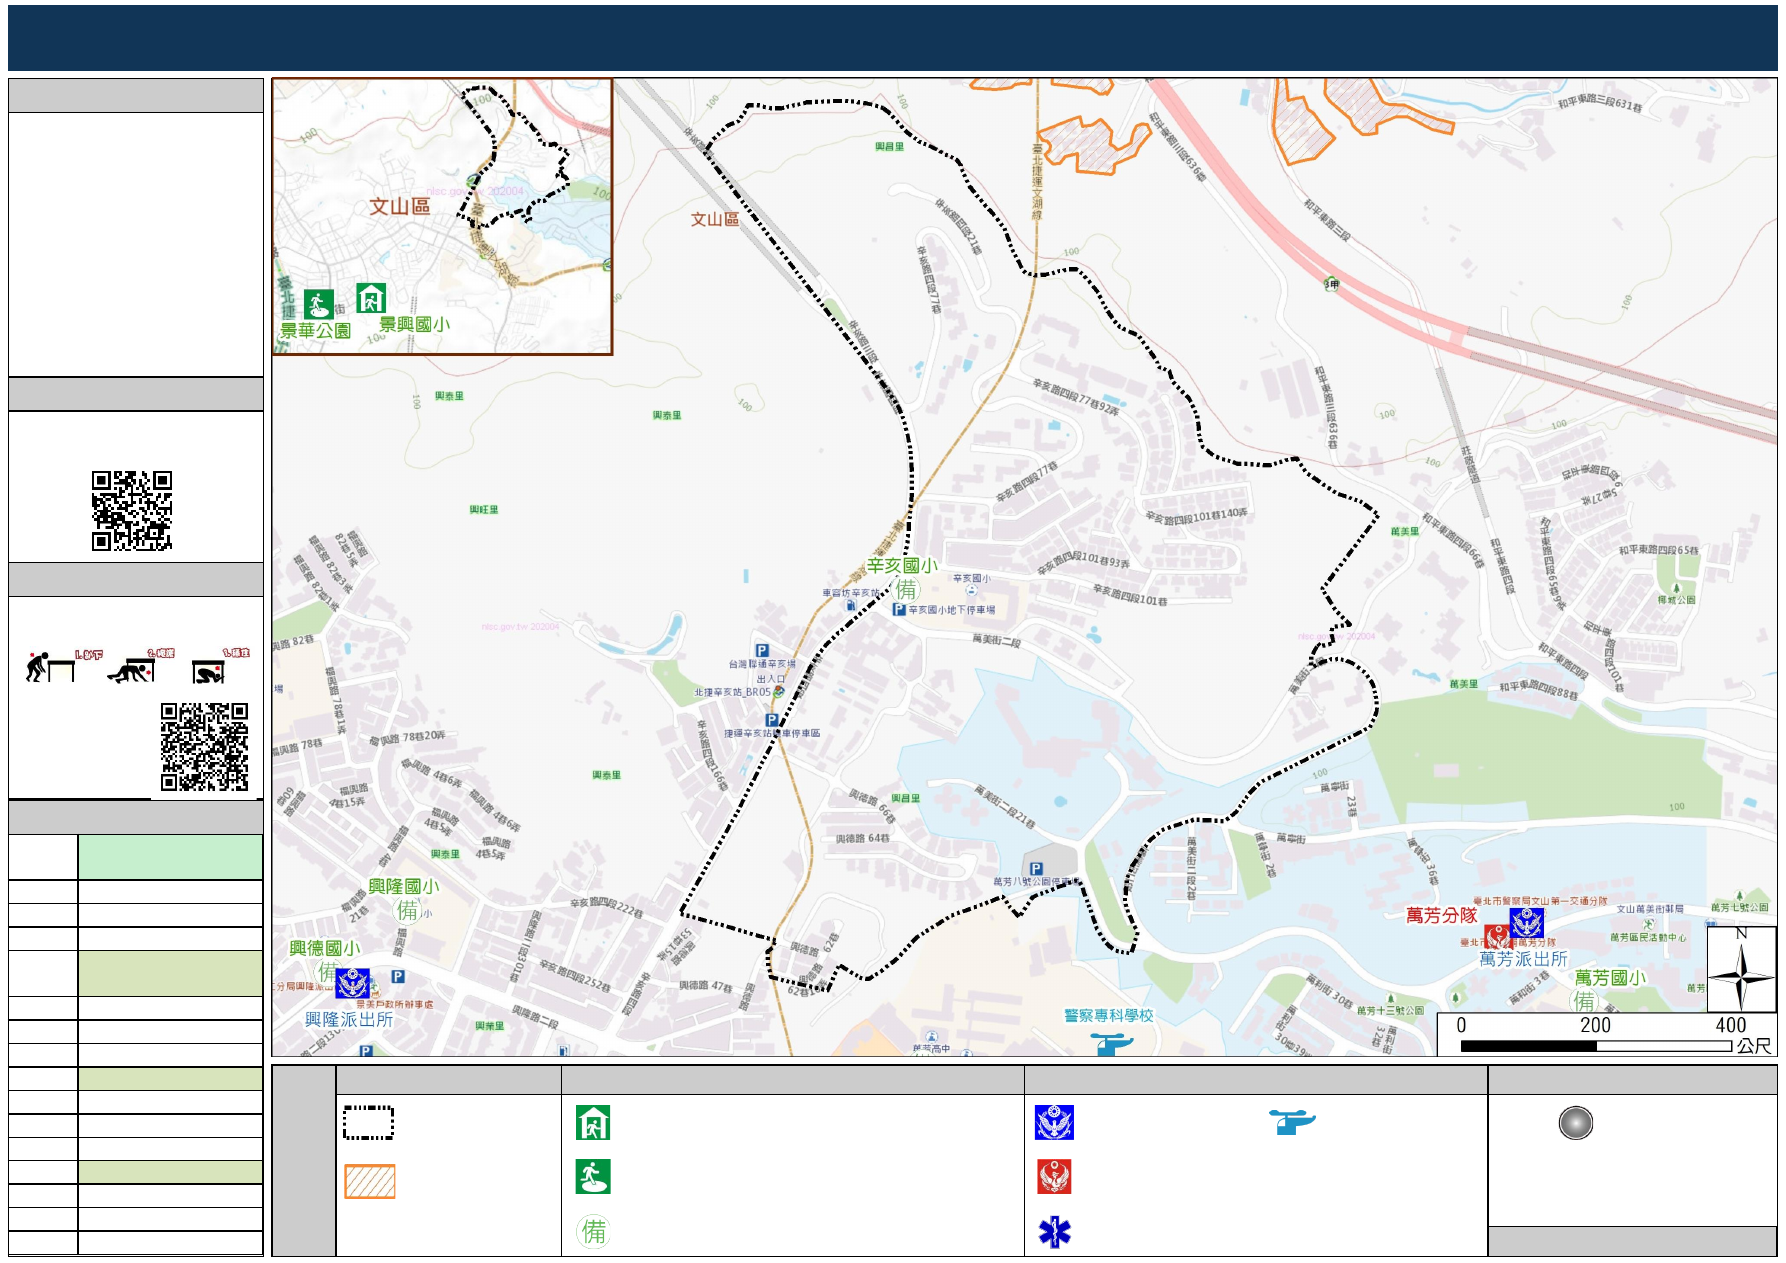Click the third earthquake hold-on pictogram
Image resolution: width=1786 pixels, height=1263 pixels.
click(x=220, y=665)
